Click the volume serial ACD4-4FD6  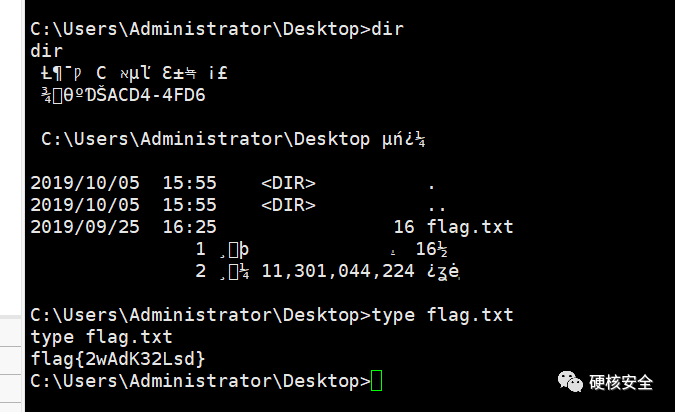[x=156, y=95]
